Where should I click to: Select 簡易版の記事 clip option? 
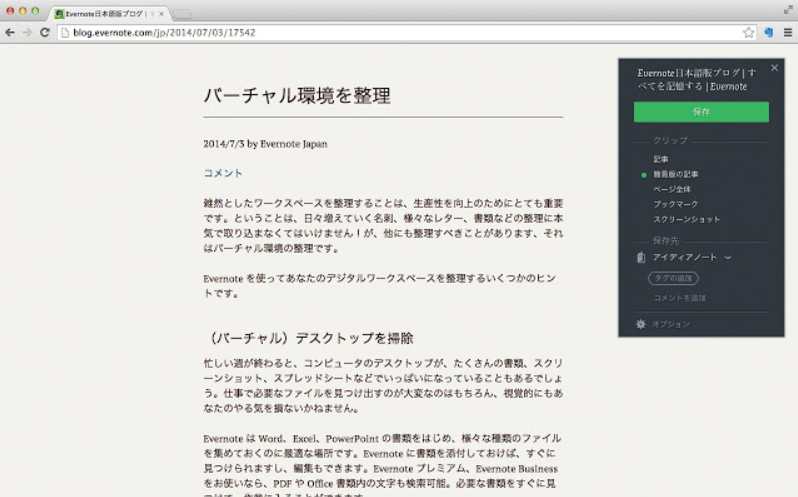[x=675, y=174]
